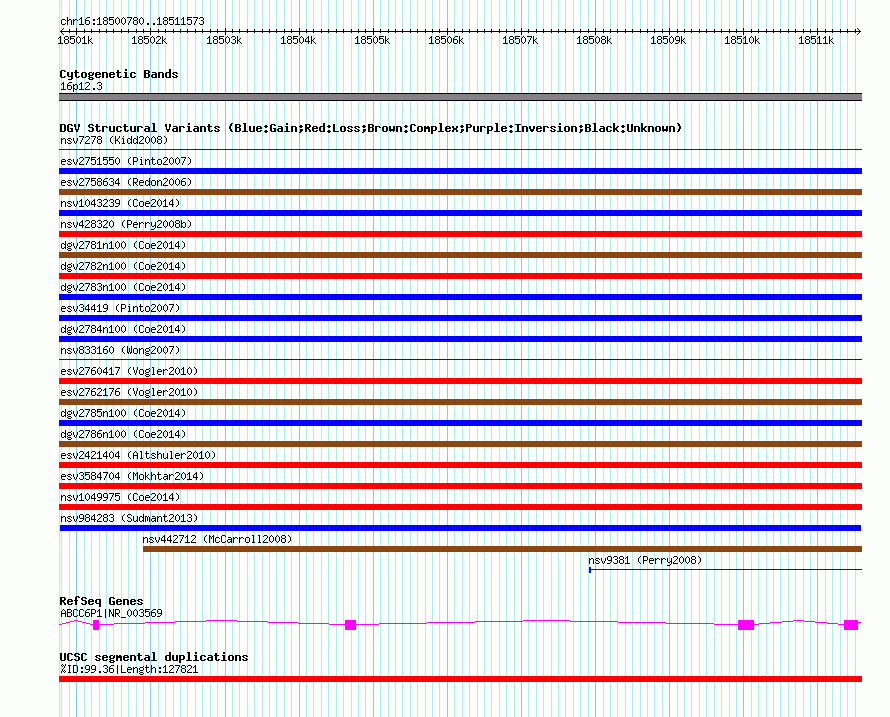Open nsv9381 (Perry2008) variant
The image size is (890, 717).
[x=645, y=560]
